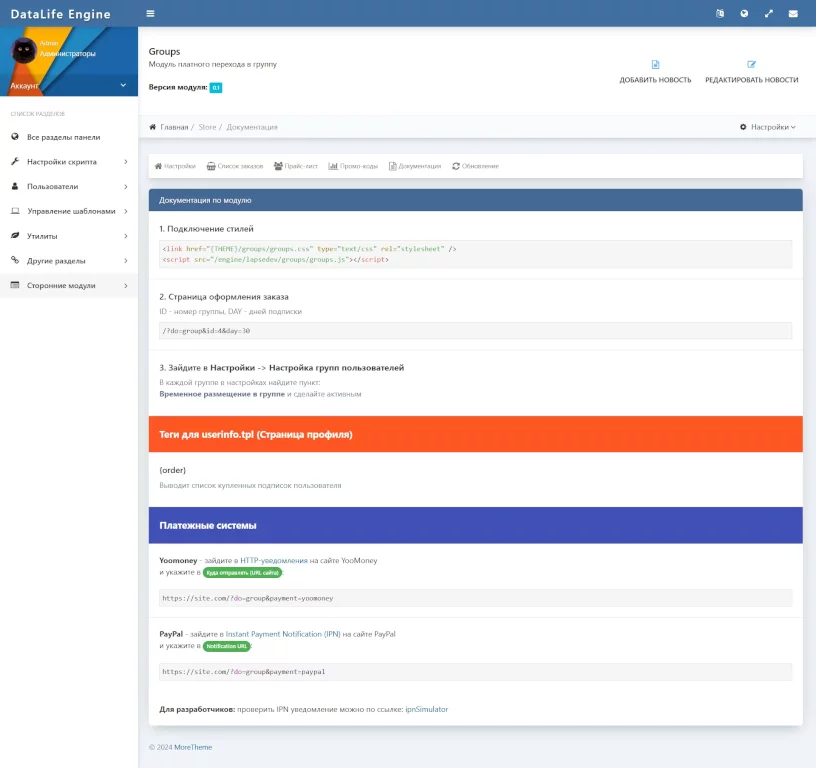Click the leaf icon for Утилиты
The image size is (816, 768).
(x=15, y=236)
